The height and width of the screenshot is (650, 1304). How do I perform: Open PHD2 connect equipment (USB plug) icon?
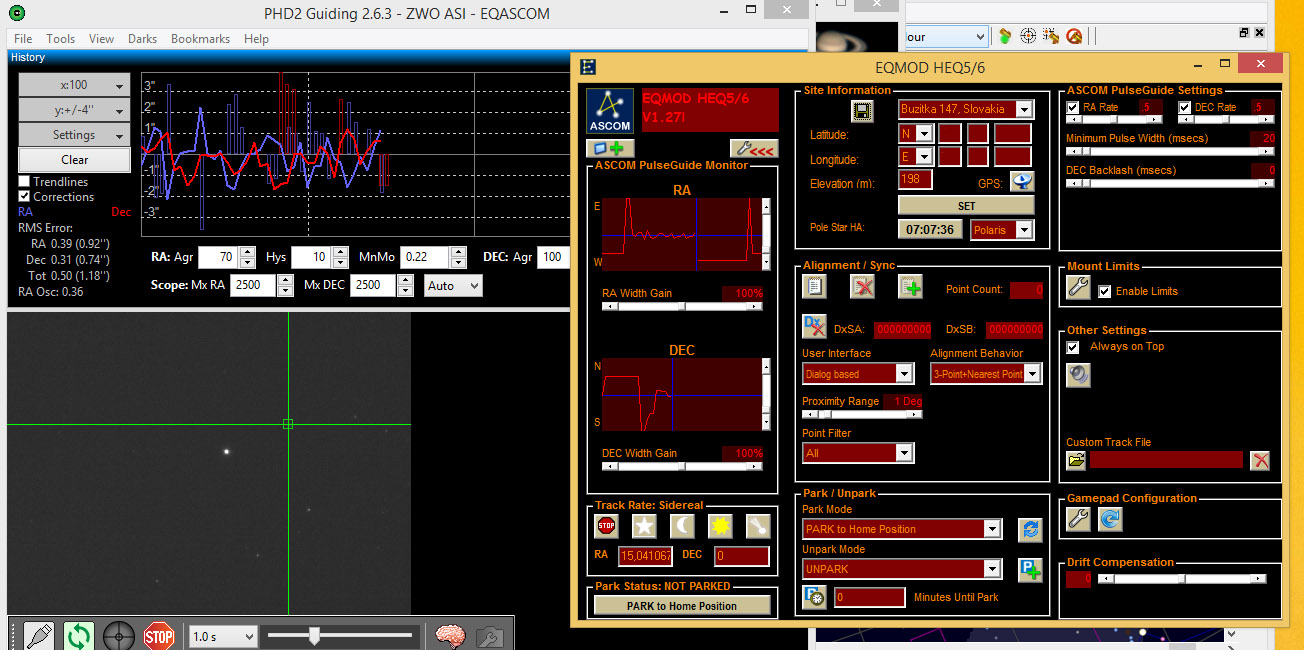pos(38,636)
